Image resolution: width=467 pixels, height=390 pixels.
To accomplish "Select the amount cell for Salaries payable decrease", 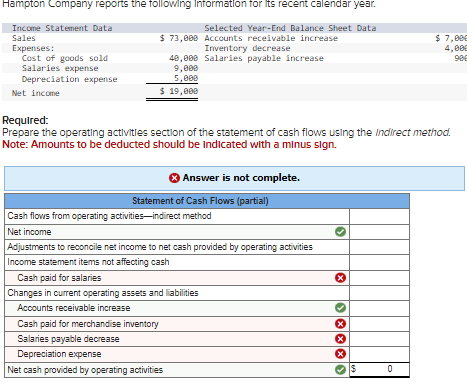I will pos(379,339).
